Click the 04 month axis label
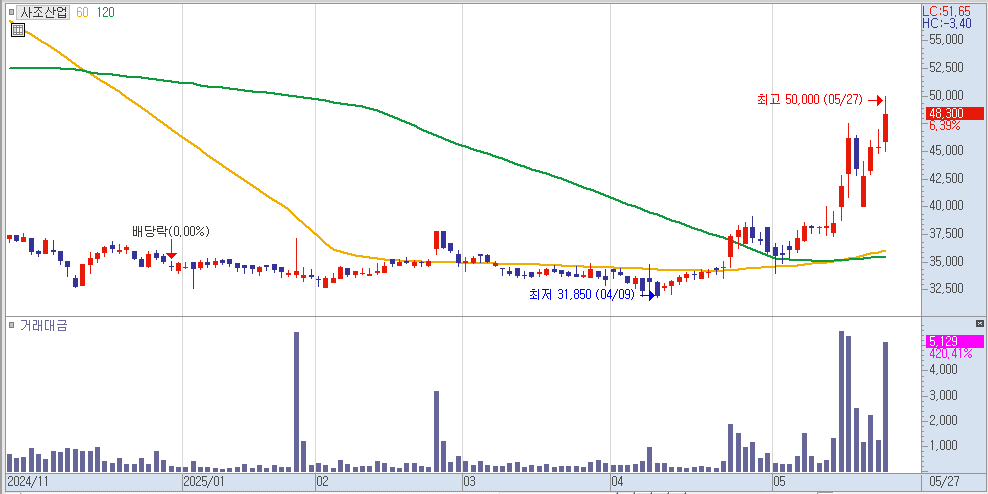 [618, 481]
